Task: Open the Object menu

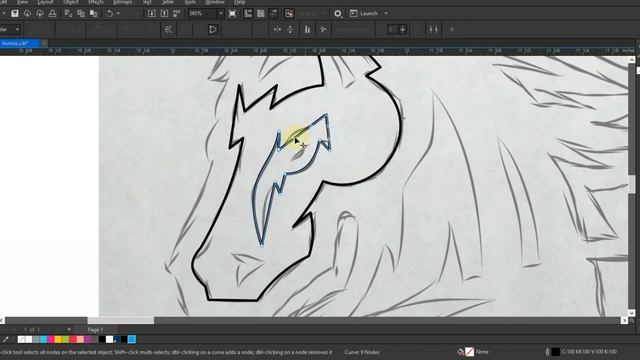Action: (x=70, y=2)
